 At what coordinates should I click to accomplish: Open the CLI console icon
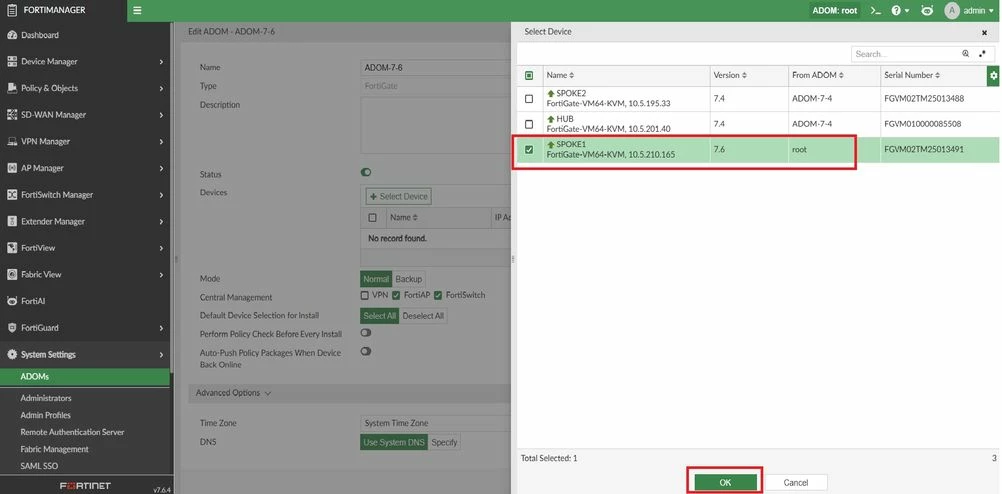pos(876,11)
